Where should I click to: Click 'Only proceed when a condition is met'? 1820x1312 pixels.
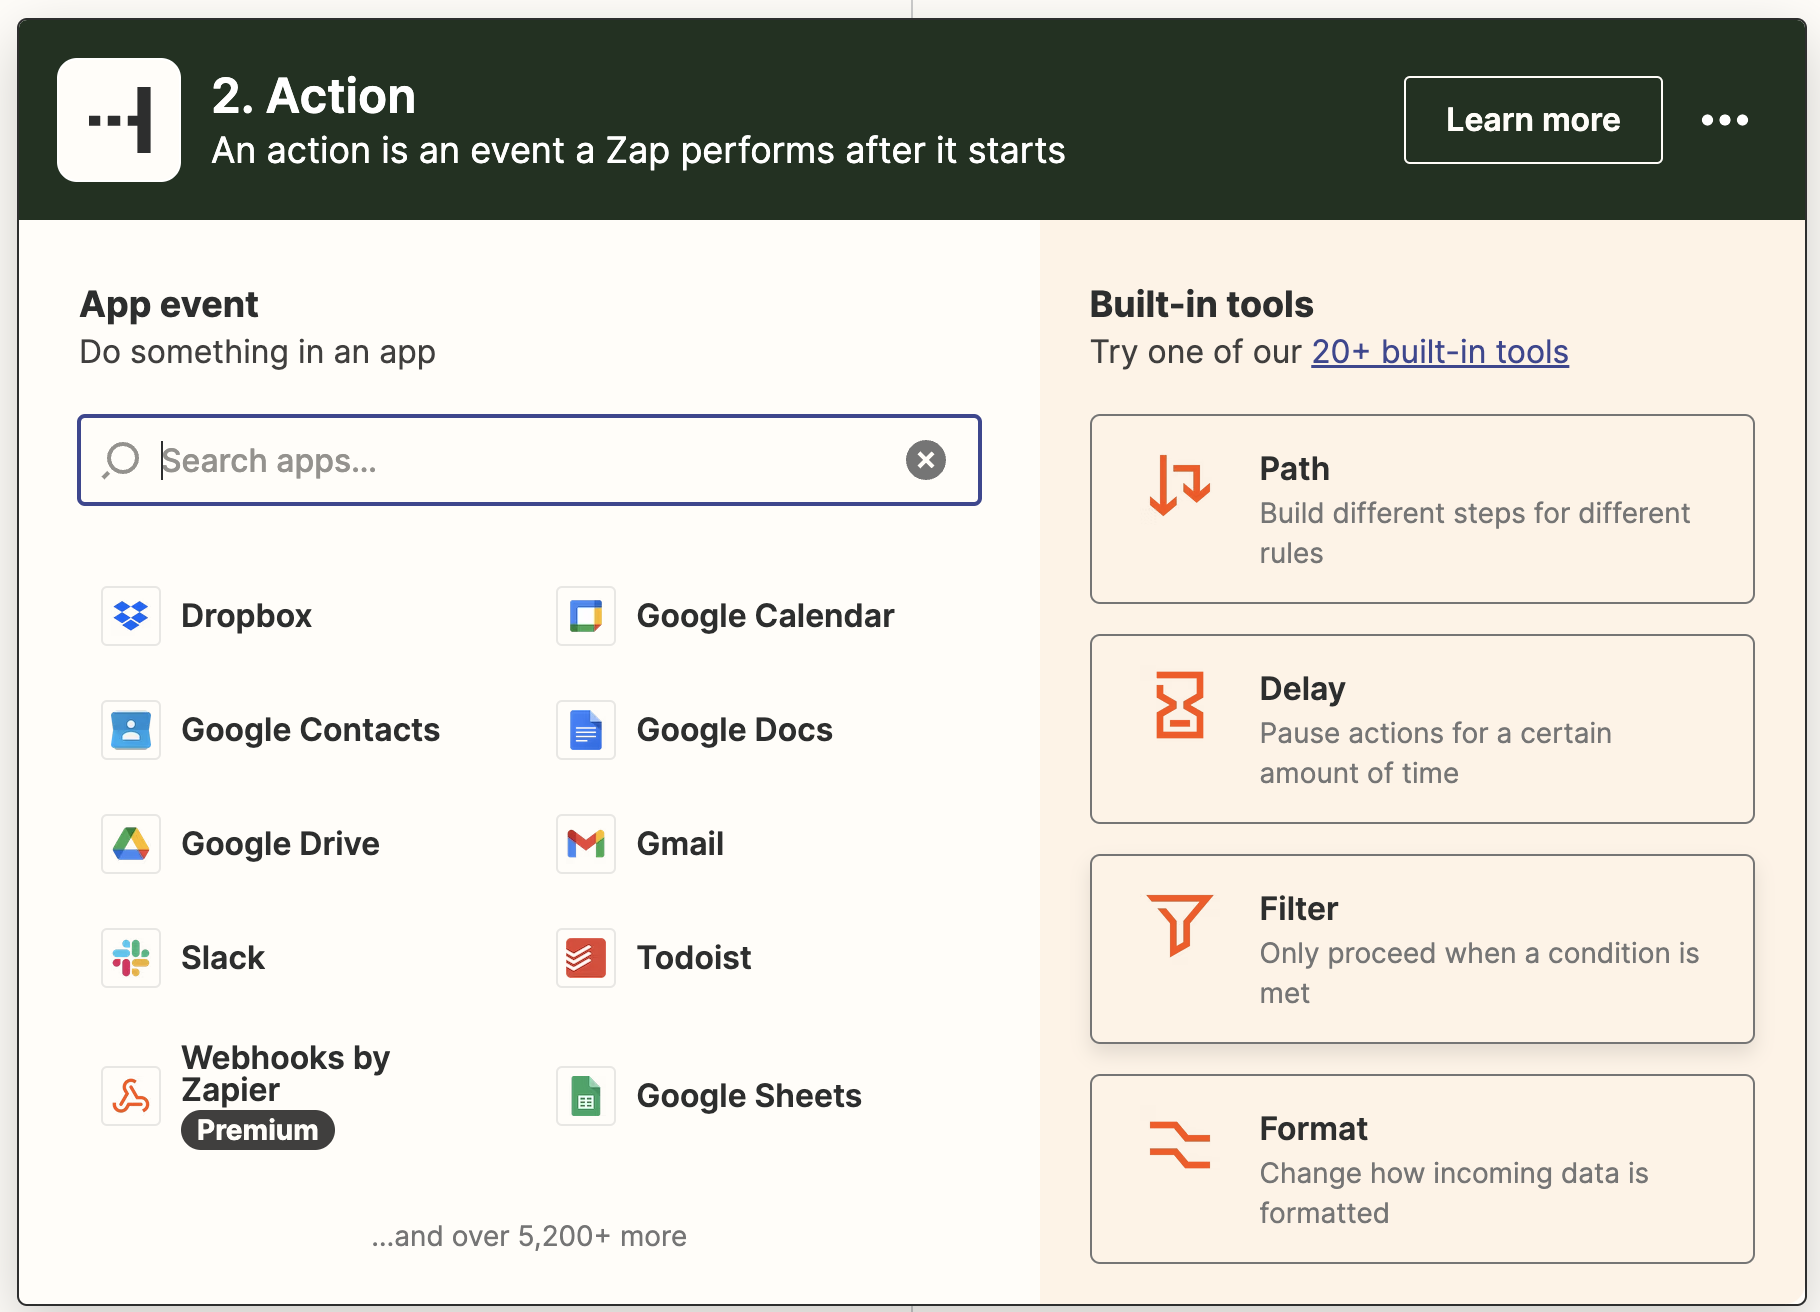coord(1479,973)
